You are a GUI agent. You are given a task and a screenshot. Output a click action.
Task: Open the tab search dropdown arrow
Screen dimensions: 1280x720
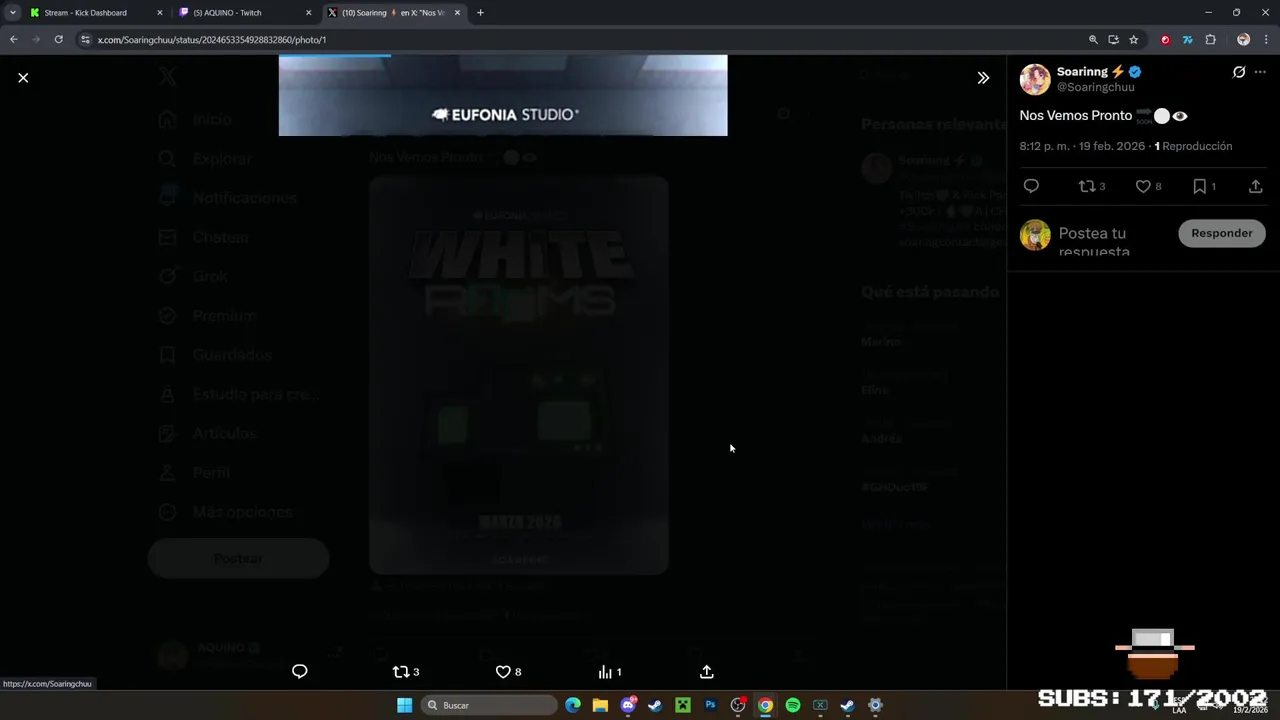click(12, 13)
